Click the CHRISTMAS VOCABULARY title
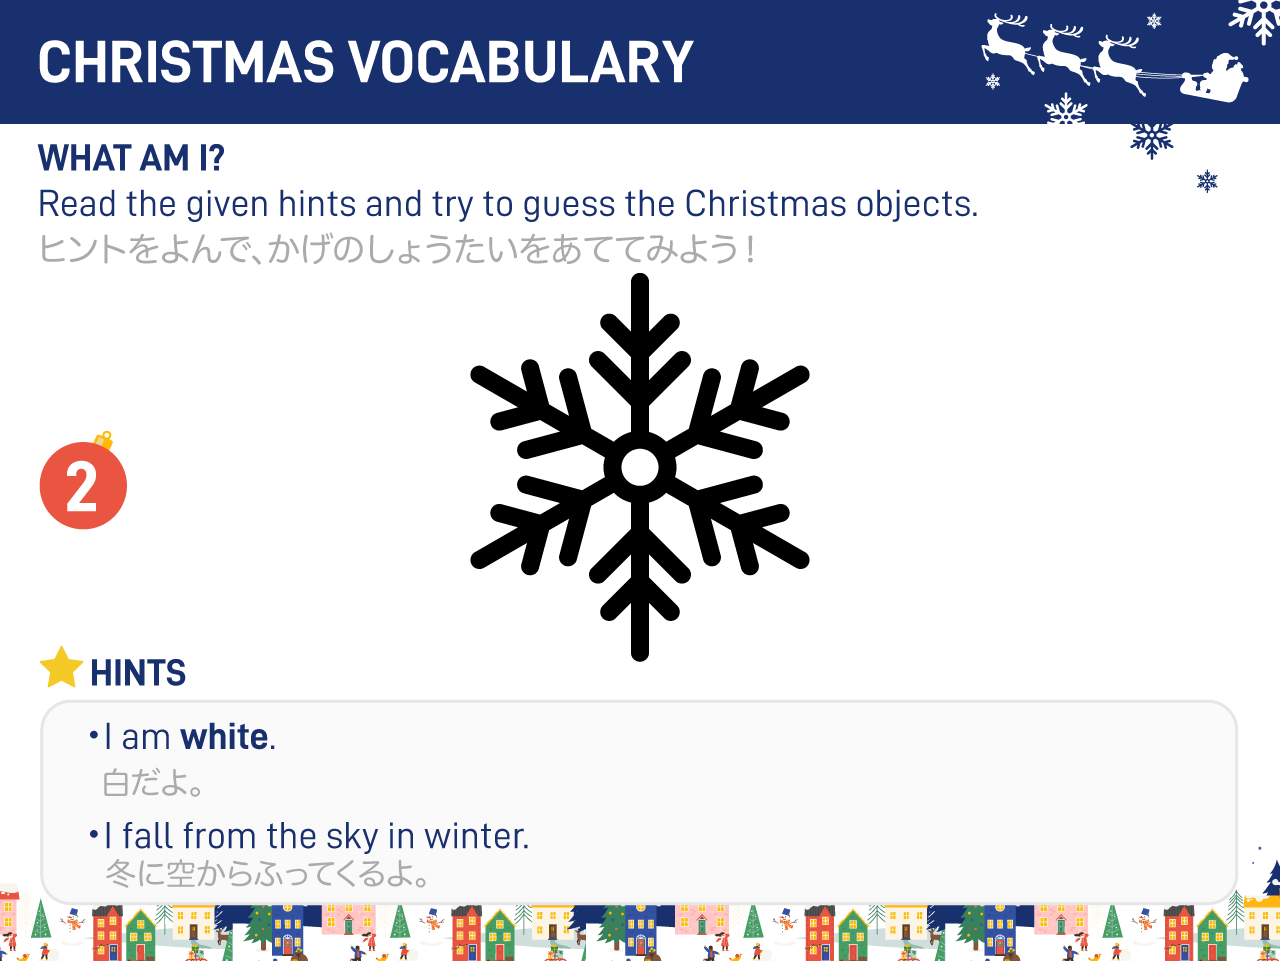 point(366,62)
